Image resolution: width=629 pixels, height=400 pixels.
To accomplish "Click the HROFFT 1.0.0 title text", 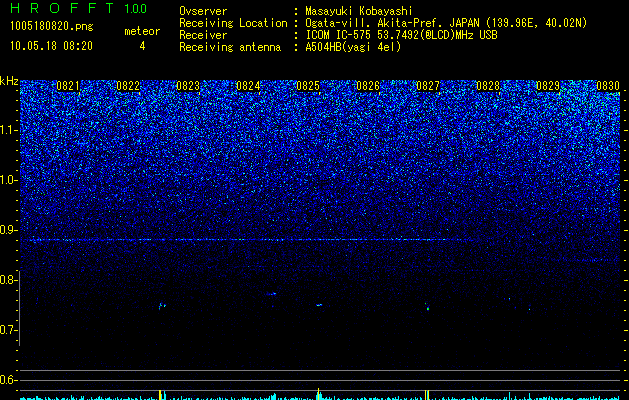I will (78, 8).
